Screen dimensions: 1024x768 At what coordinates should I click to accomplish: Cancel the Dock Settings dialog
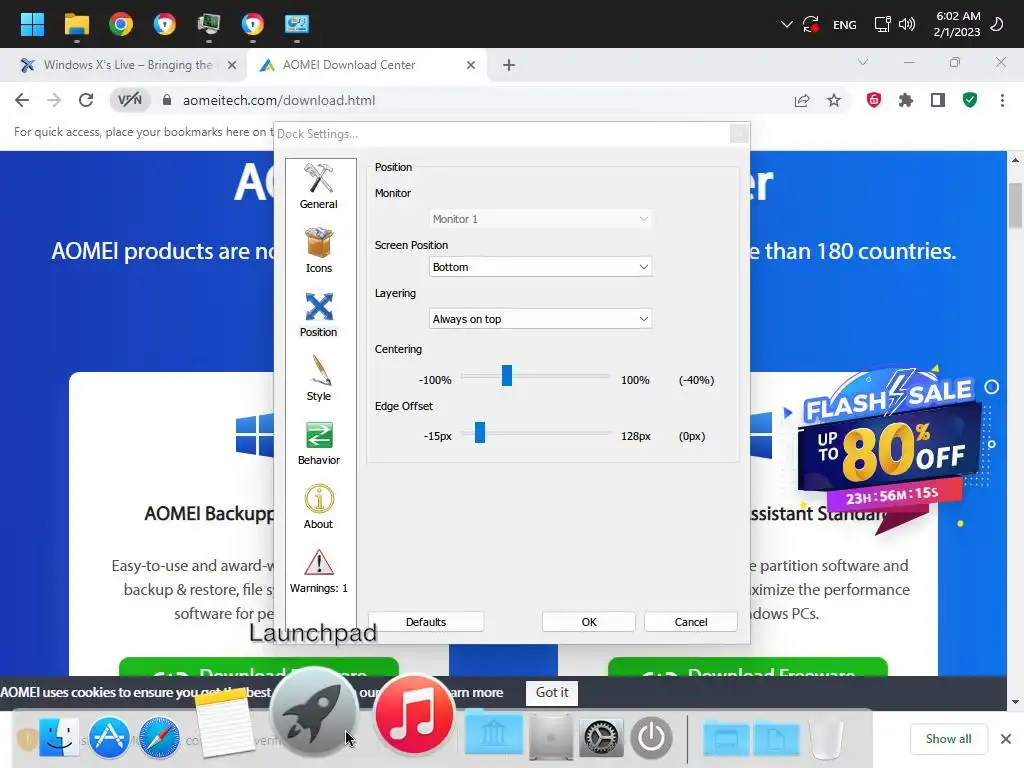point(690,622)
